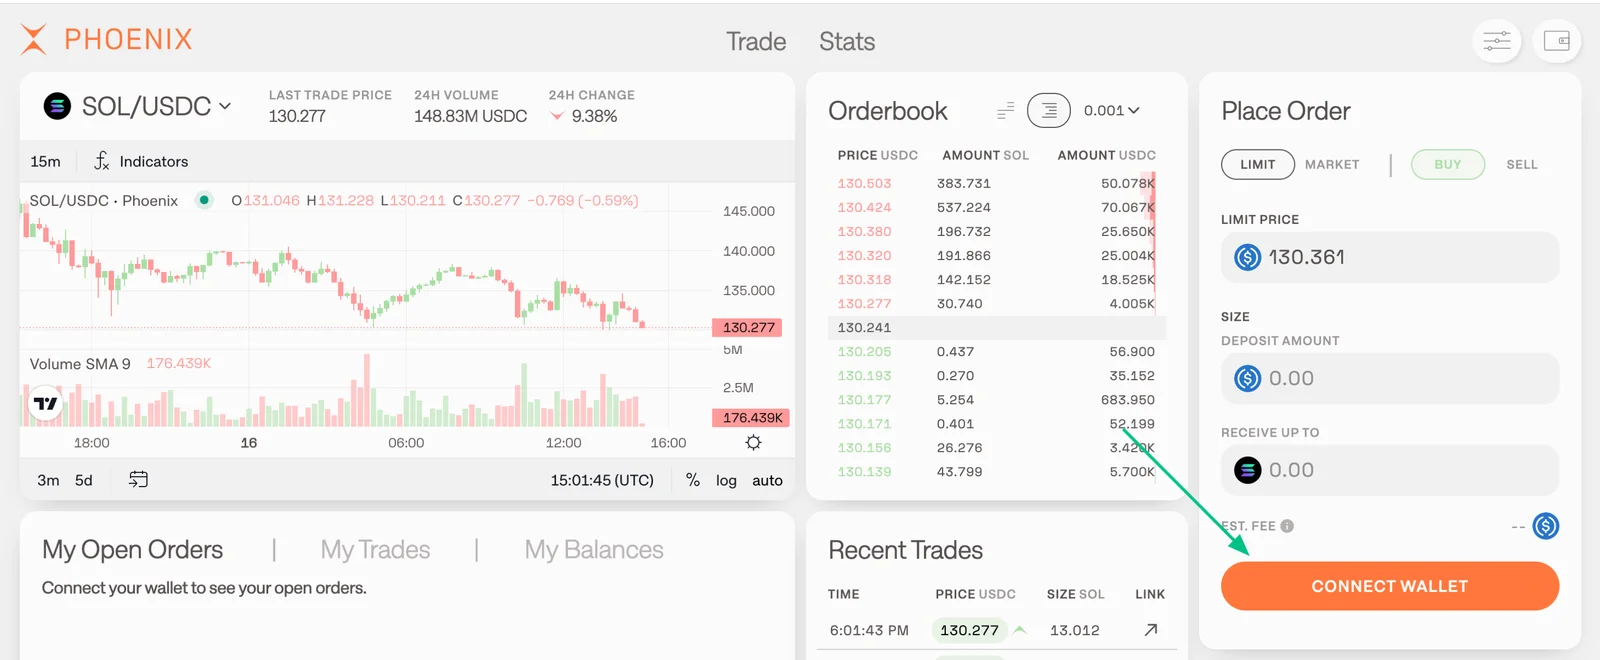Open the recent trade link arrow
Image resolution: width=1600 pixels, height=660 pixels.
point(1151,630)
